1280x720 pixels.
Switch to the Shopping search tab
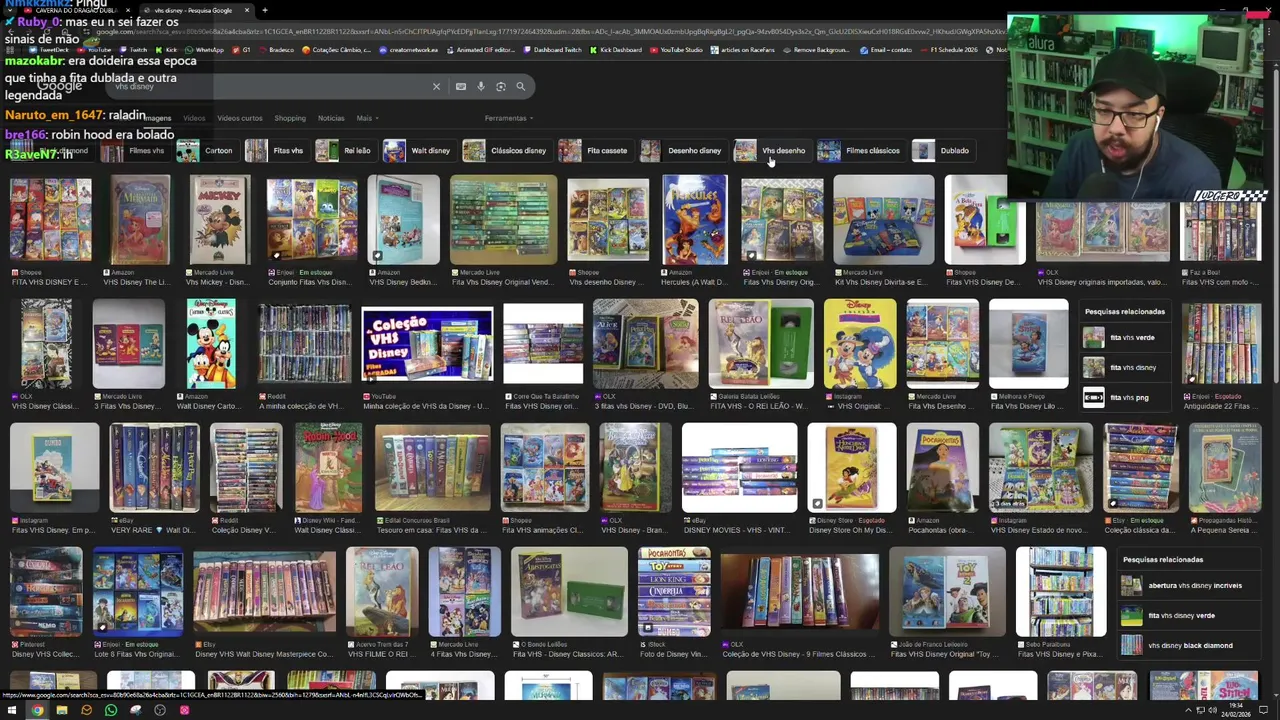click(x=290, y=118)
